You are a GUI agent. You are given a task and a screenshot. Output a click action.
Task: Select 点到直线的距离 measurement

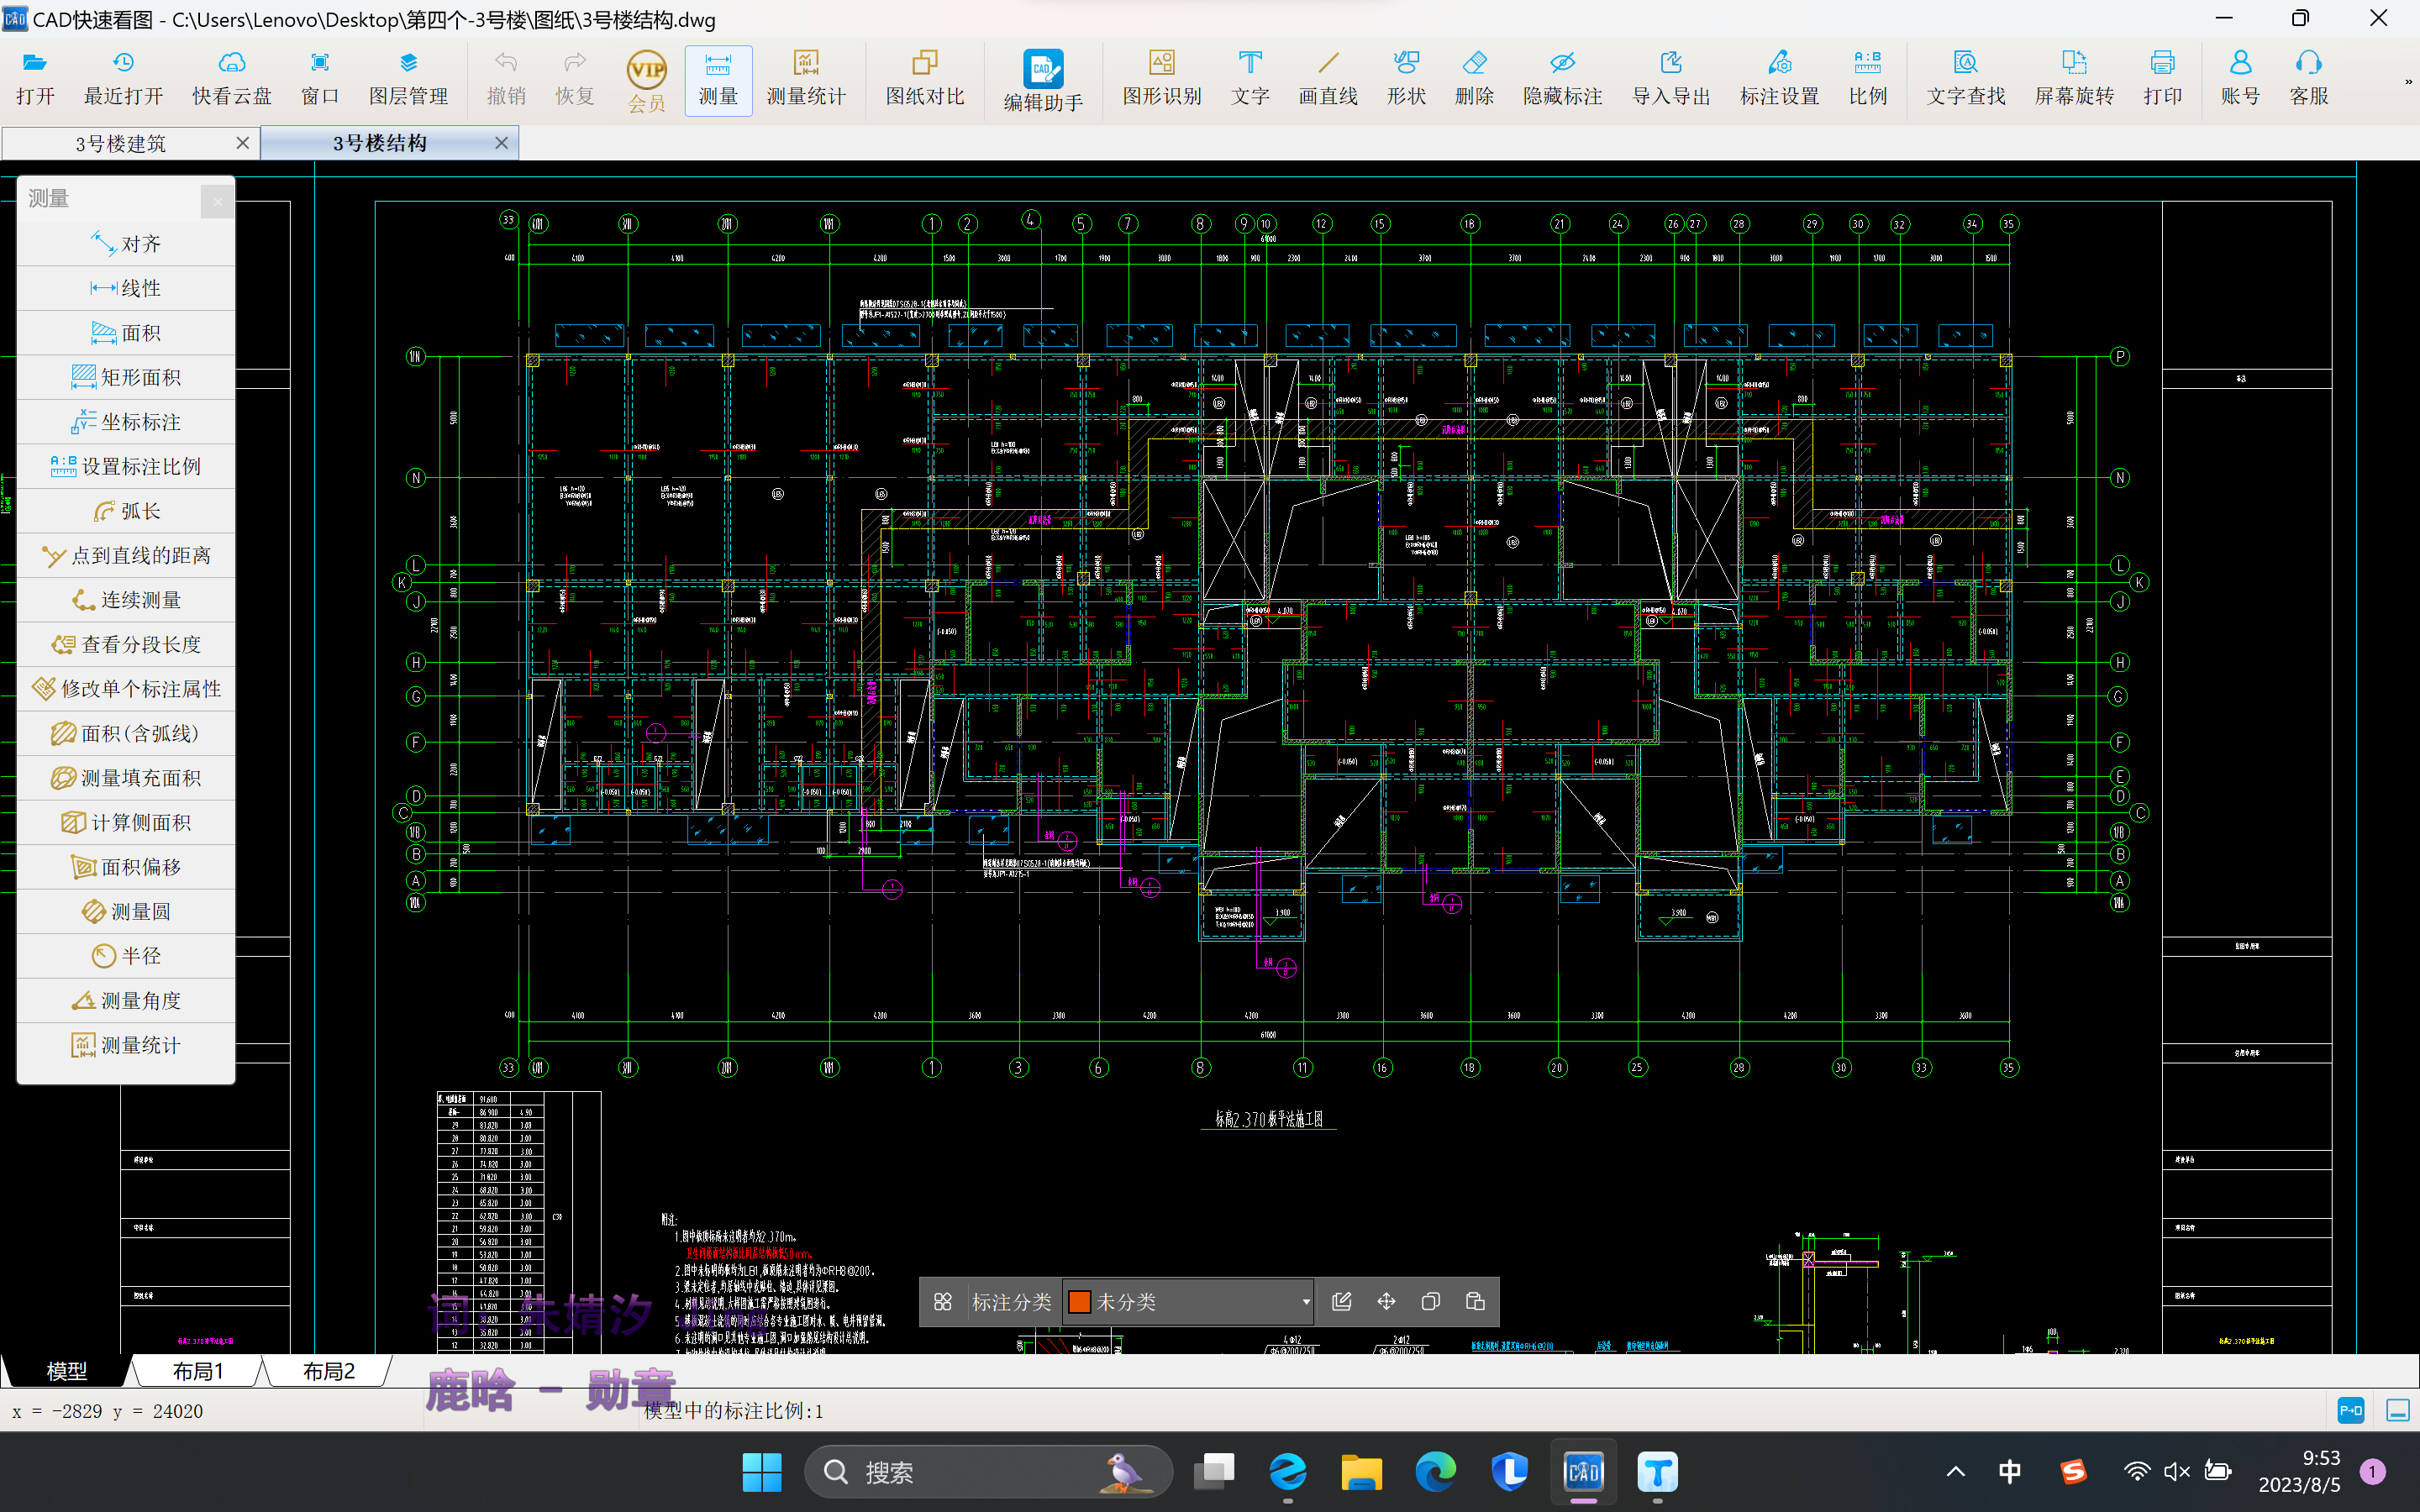click(126, 555)
